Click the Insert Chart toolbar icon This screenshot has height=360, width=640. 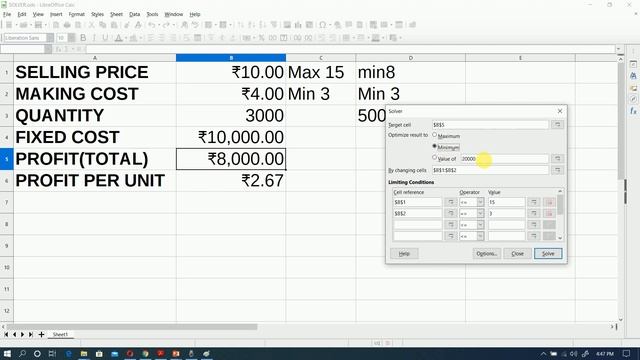298,25
